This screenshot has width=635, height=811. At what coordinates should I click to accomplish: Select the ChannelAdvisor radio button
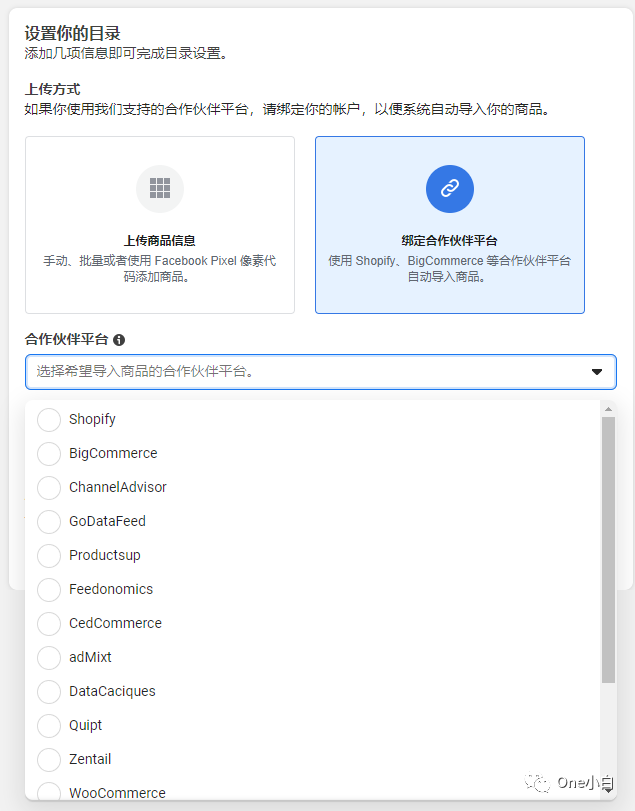[x=49, y=488]
